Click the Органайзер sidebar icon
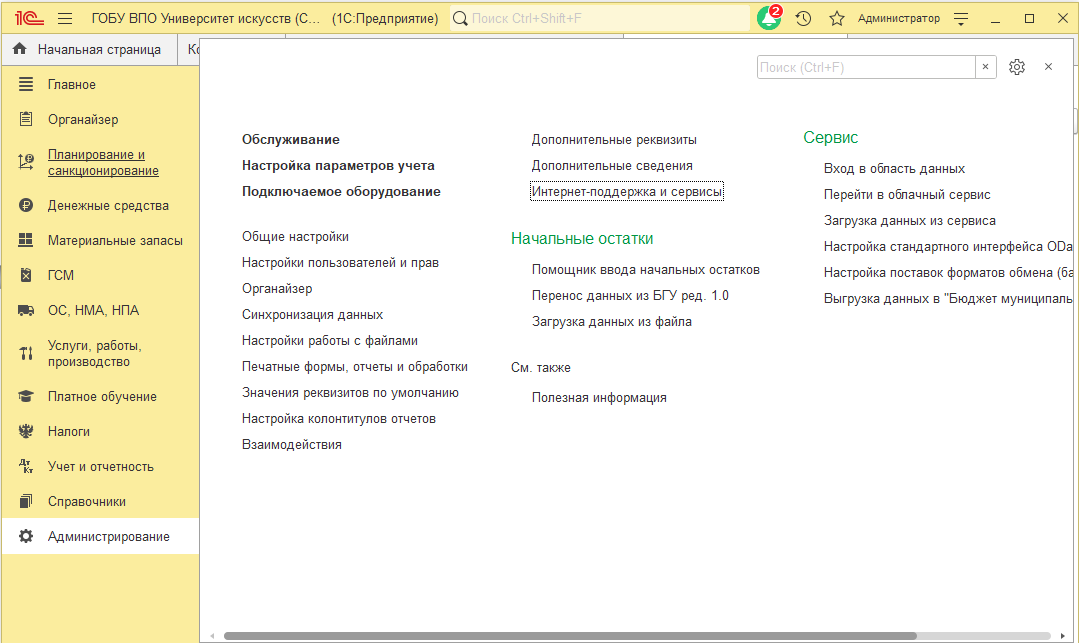This screenshot has width=1079, height=643. point(25,119)
